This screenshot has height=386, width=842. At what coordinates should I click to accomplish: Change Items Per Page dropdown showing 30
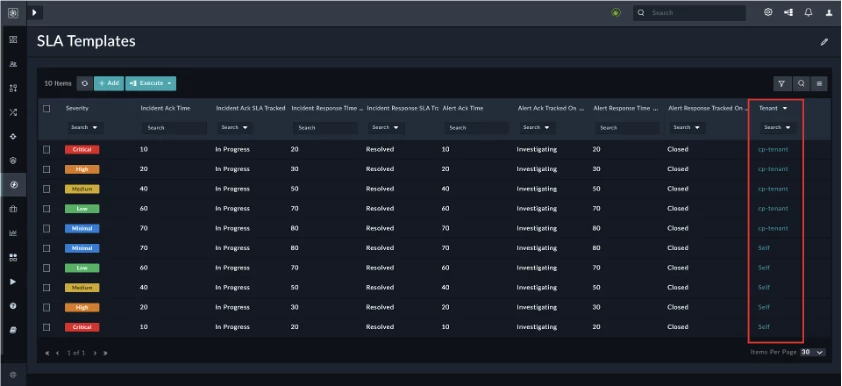[812, 352]
